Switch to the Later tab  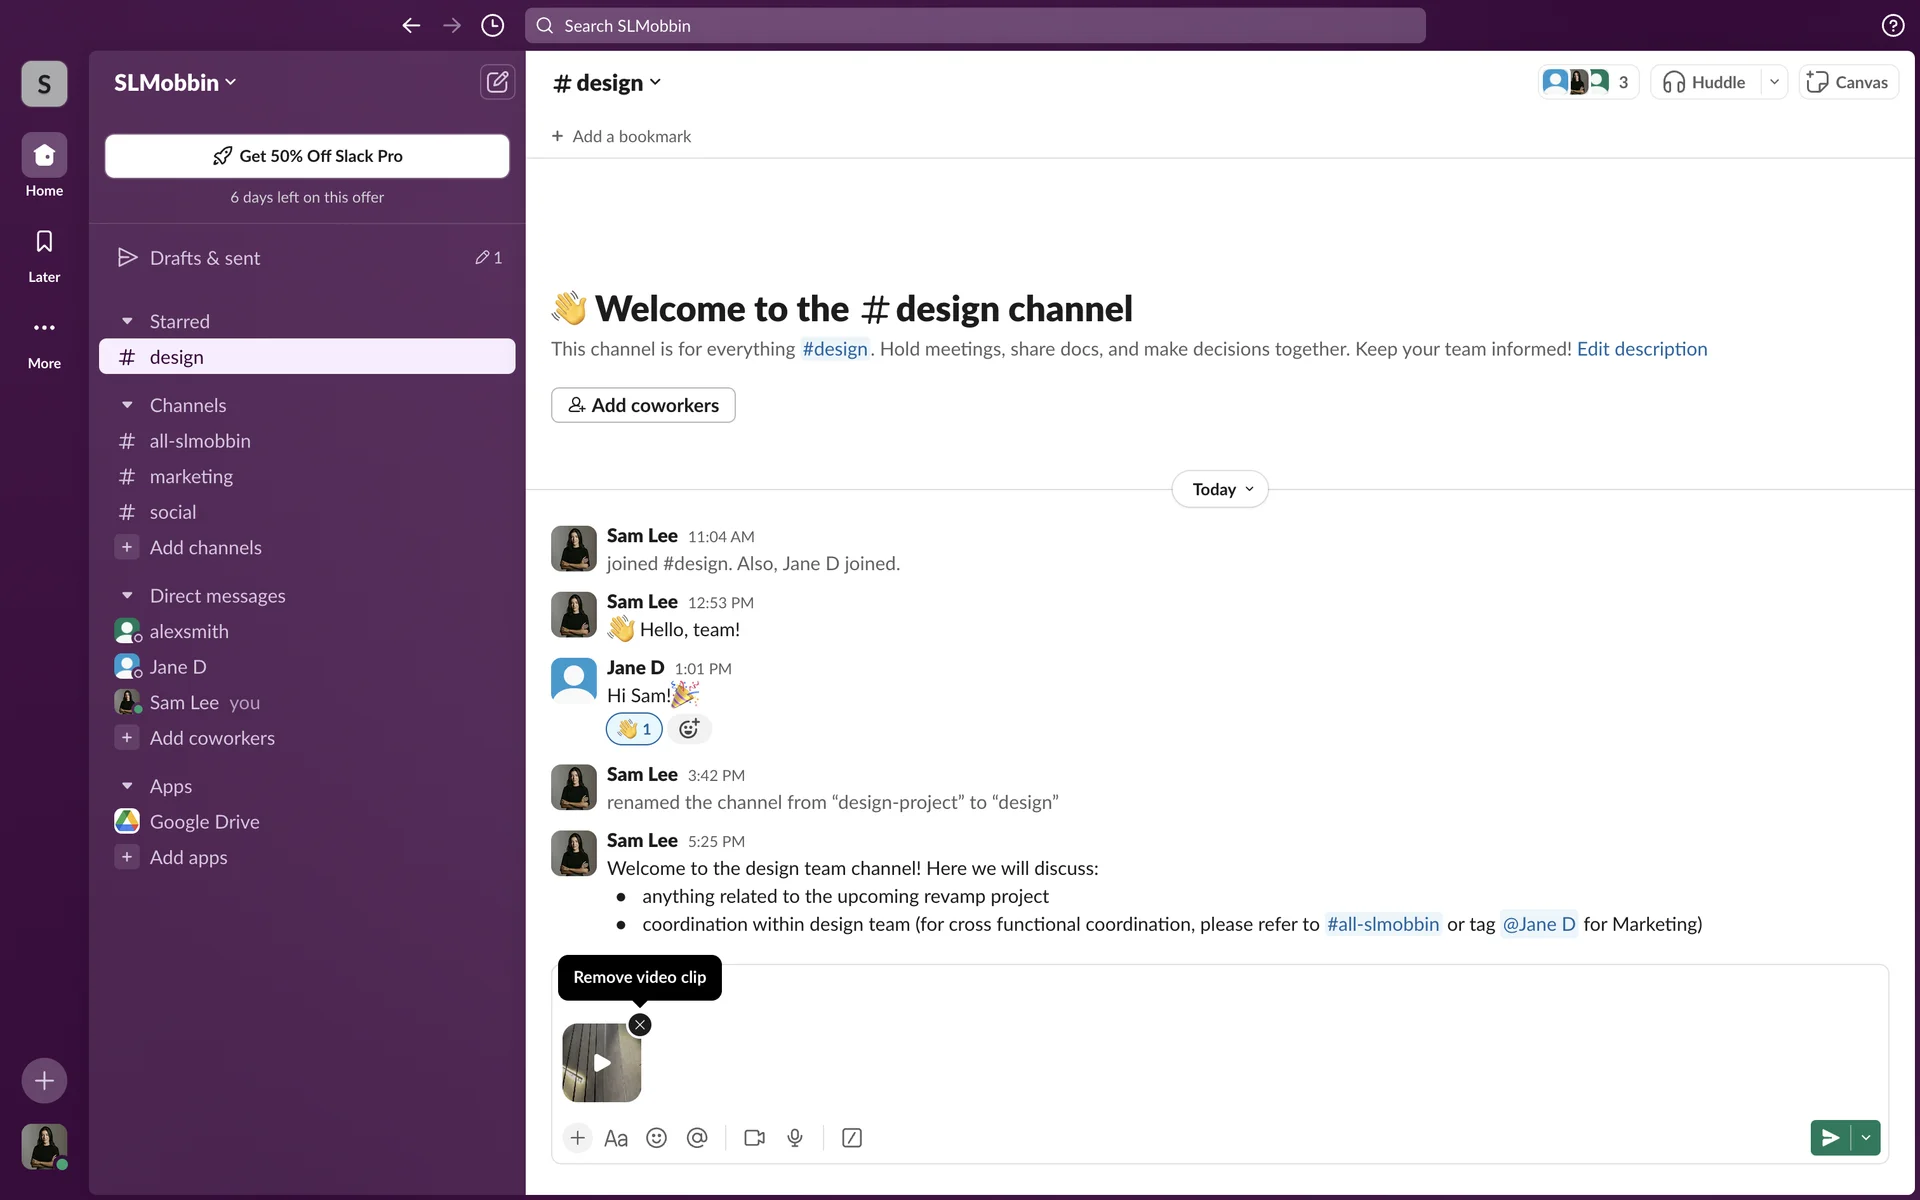click(44, 254)
